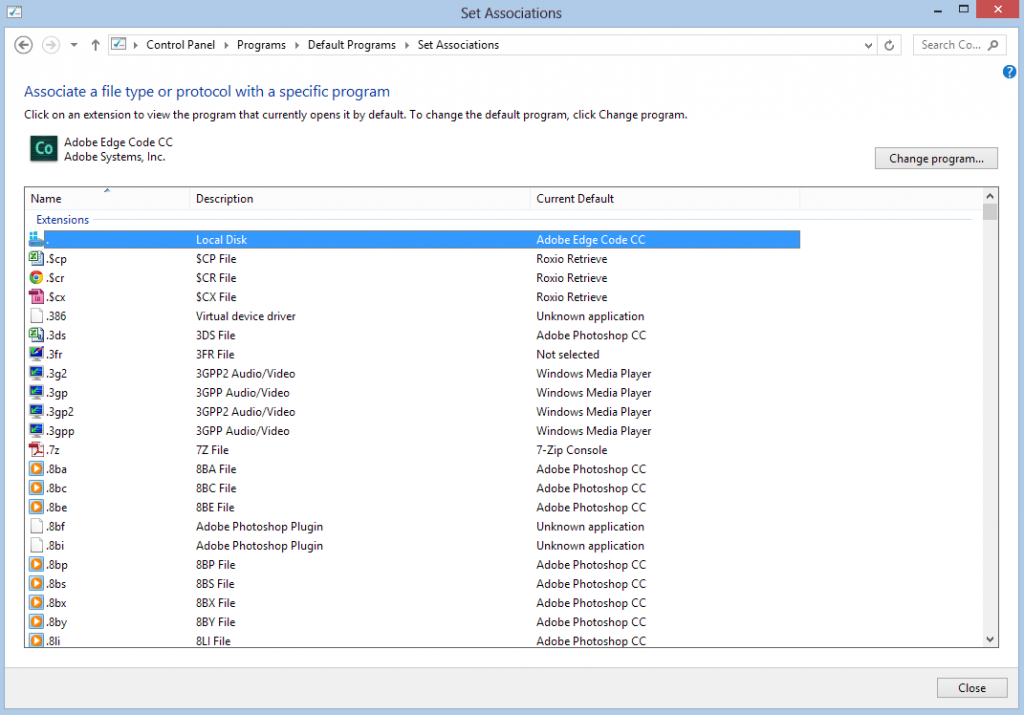Click 'Roxio Retrieve' in the .$cp row
This screenshot has height=715, width=1024.
(571, 259)
